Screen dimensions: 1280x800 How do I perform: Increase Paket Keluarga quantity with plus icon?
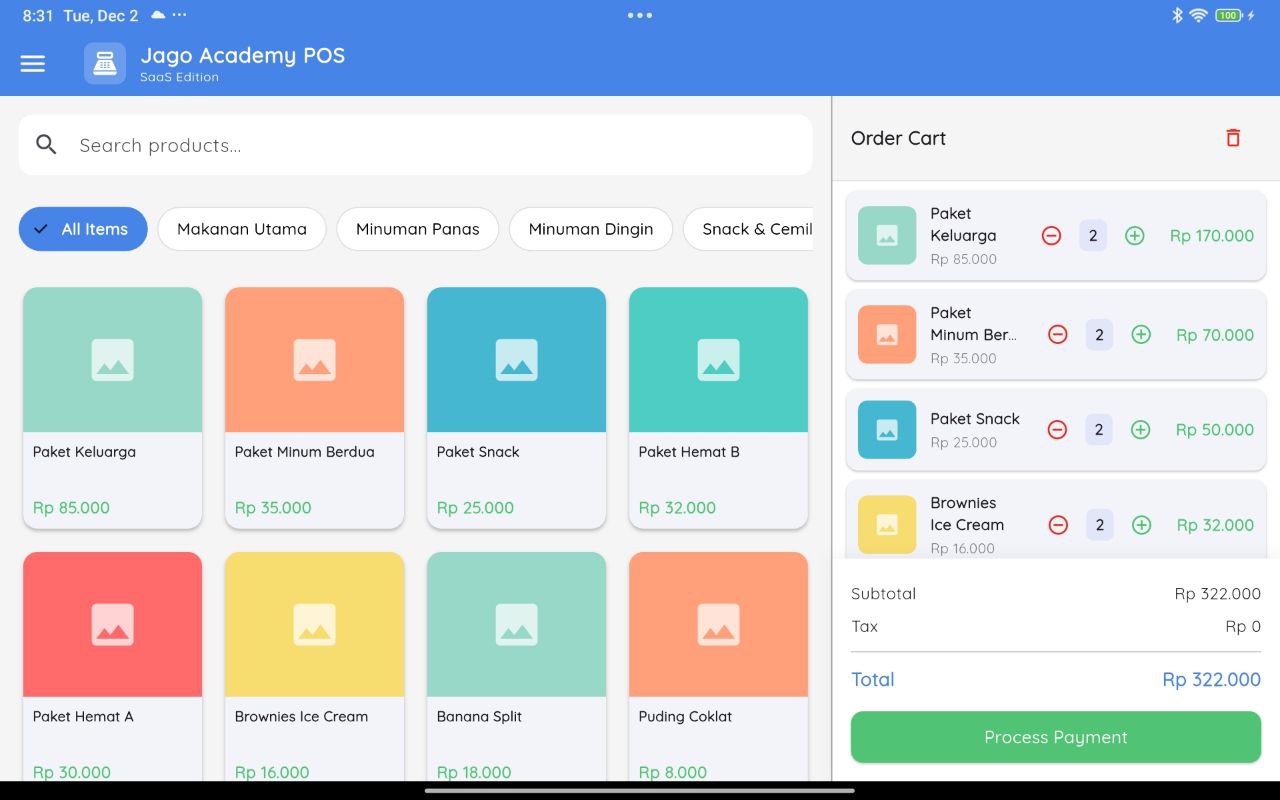tap(1134, 235)
